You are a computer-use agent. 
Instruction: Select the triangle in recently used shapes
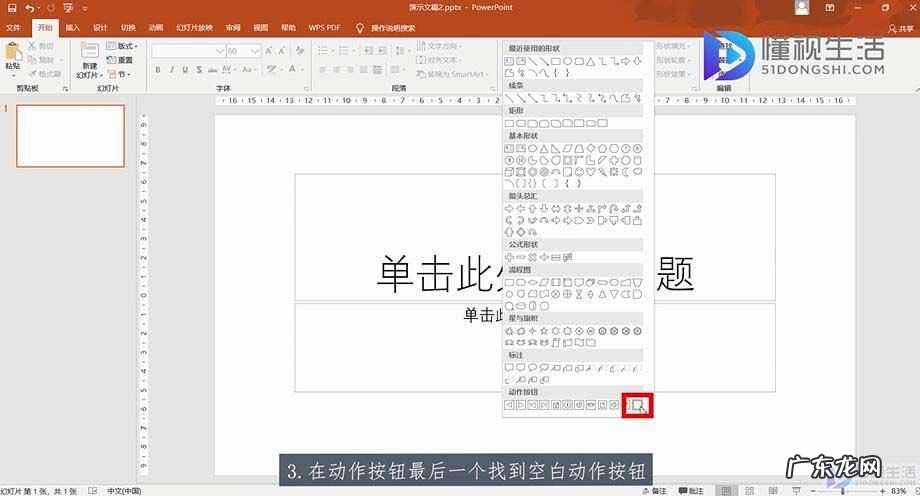click(591, 61)
